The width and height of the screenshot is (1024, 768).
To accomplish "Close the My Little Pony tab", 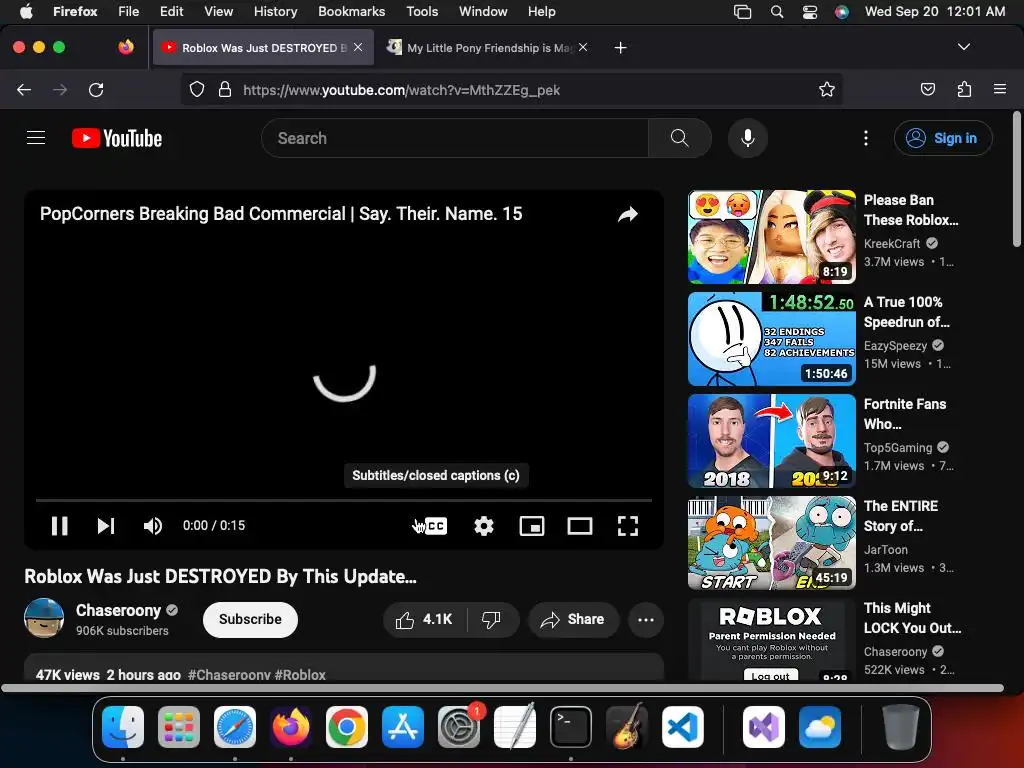I will pos(583,47).
